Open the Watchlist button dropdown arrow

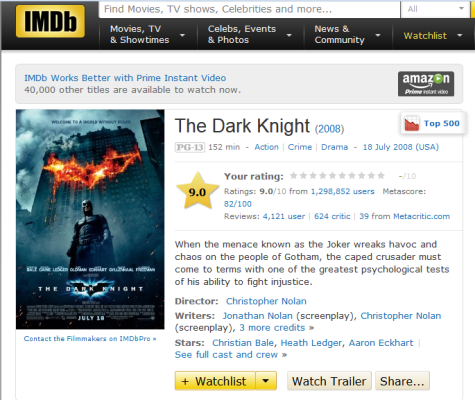pyautogui.click(x=266, y=381)
